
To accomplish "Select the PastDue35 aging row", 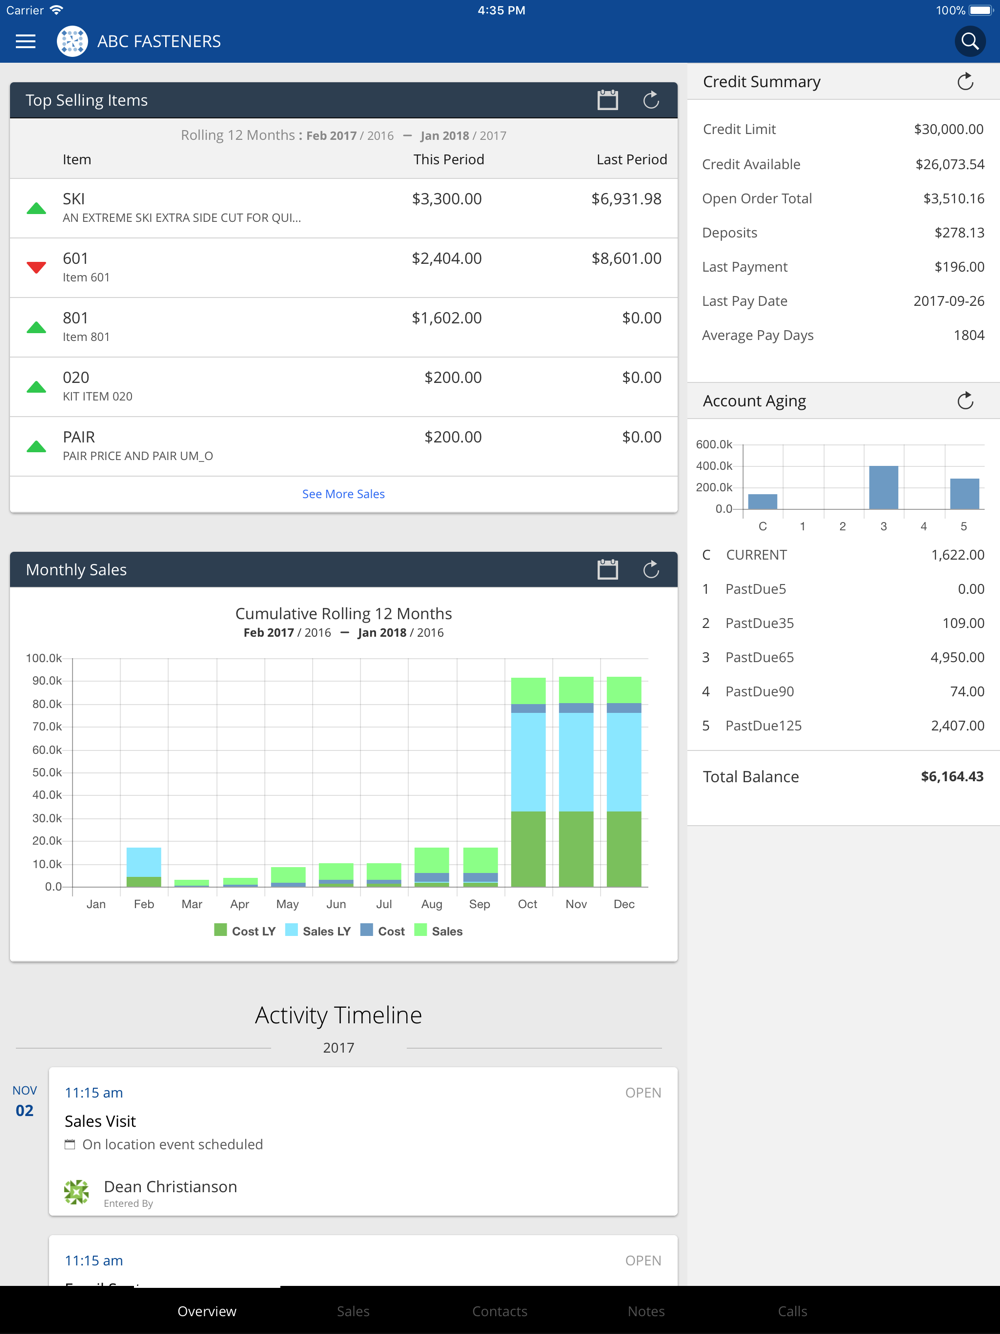I will coord(843,623).
